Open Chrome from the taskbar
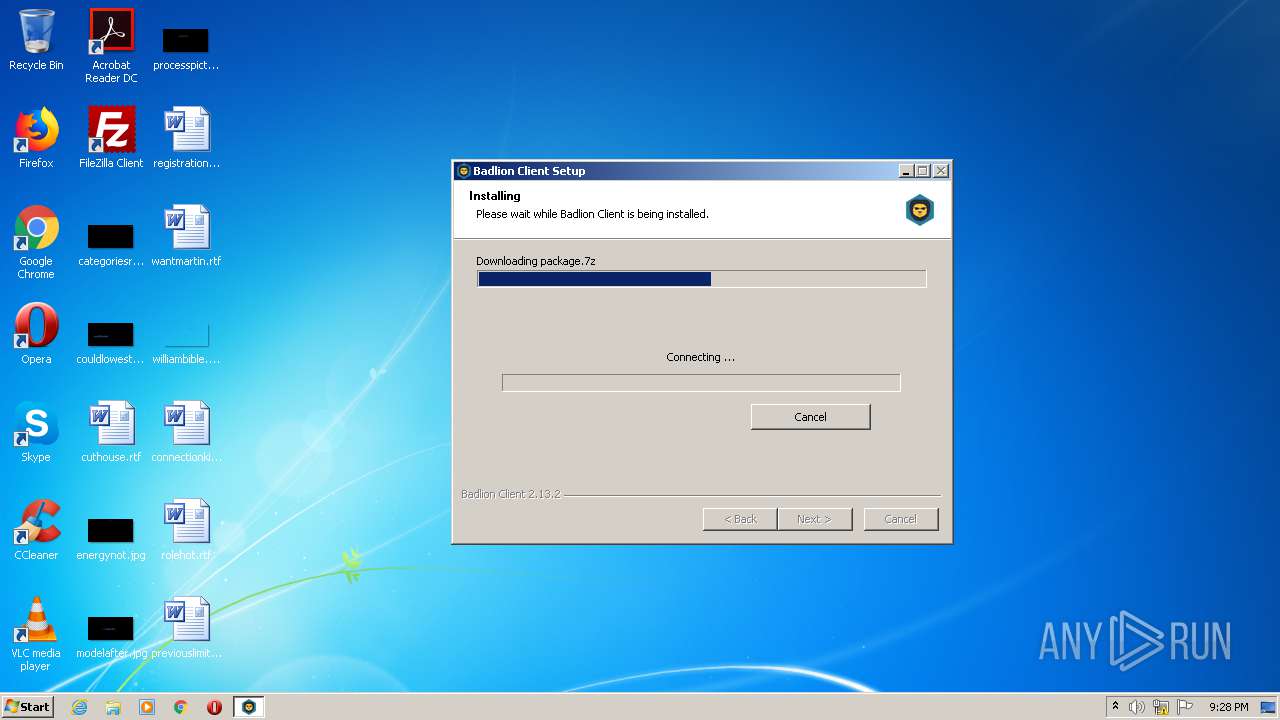This screenshot has width=1280, height=720. click(x=181, y=707)
